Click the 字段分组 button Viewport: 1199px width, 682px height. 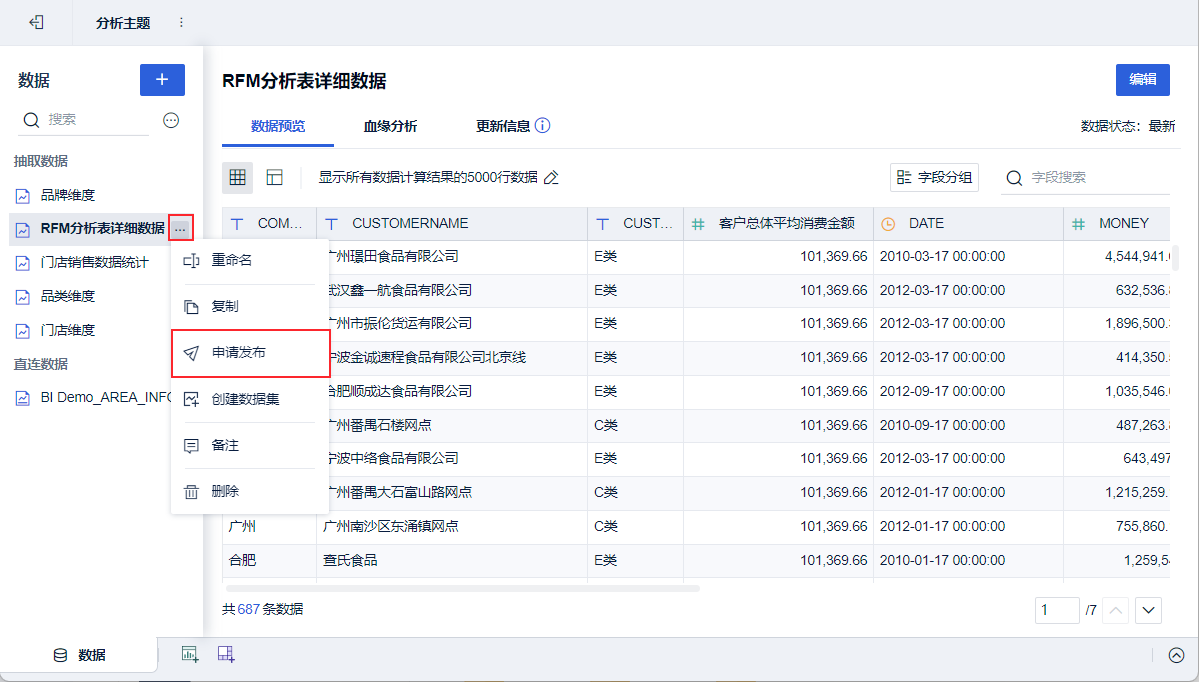click(934, 177)
